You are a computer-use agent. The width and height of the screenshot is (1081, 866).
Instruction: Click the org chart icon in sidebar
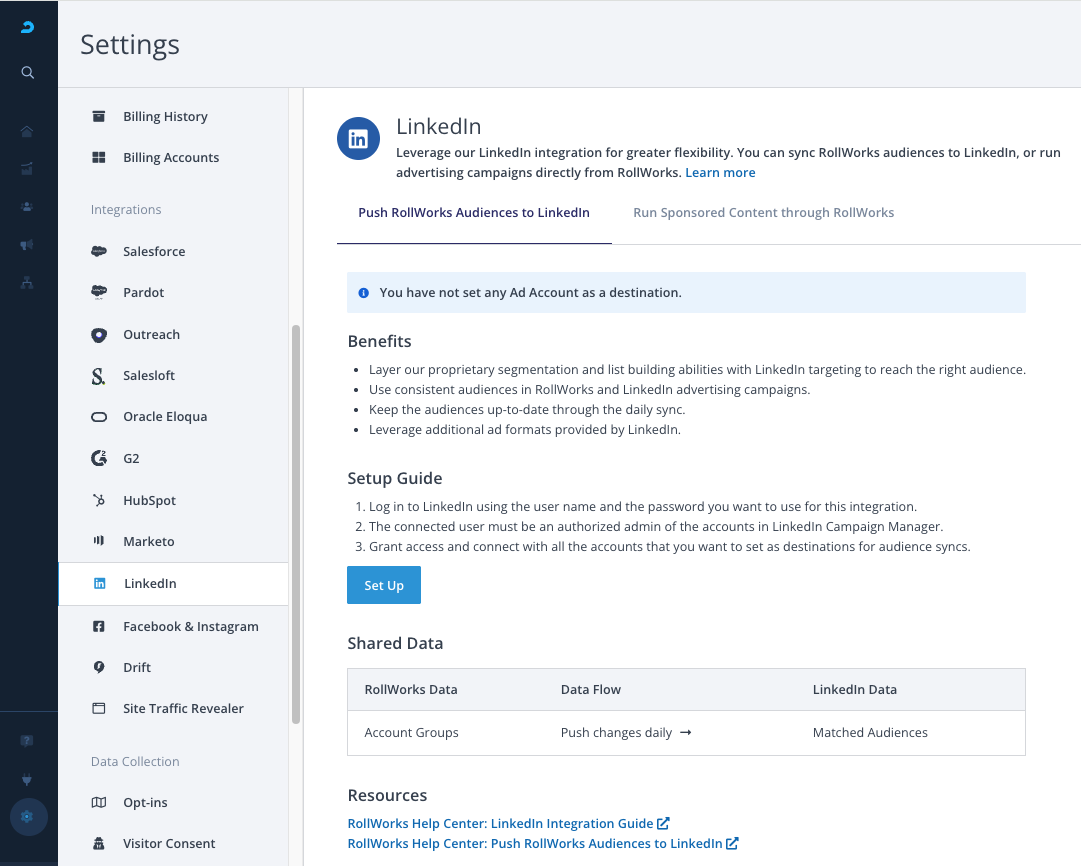coord(27,283)
